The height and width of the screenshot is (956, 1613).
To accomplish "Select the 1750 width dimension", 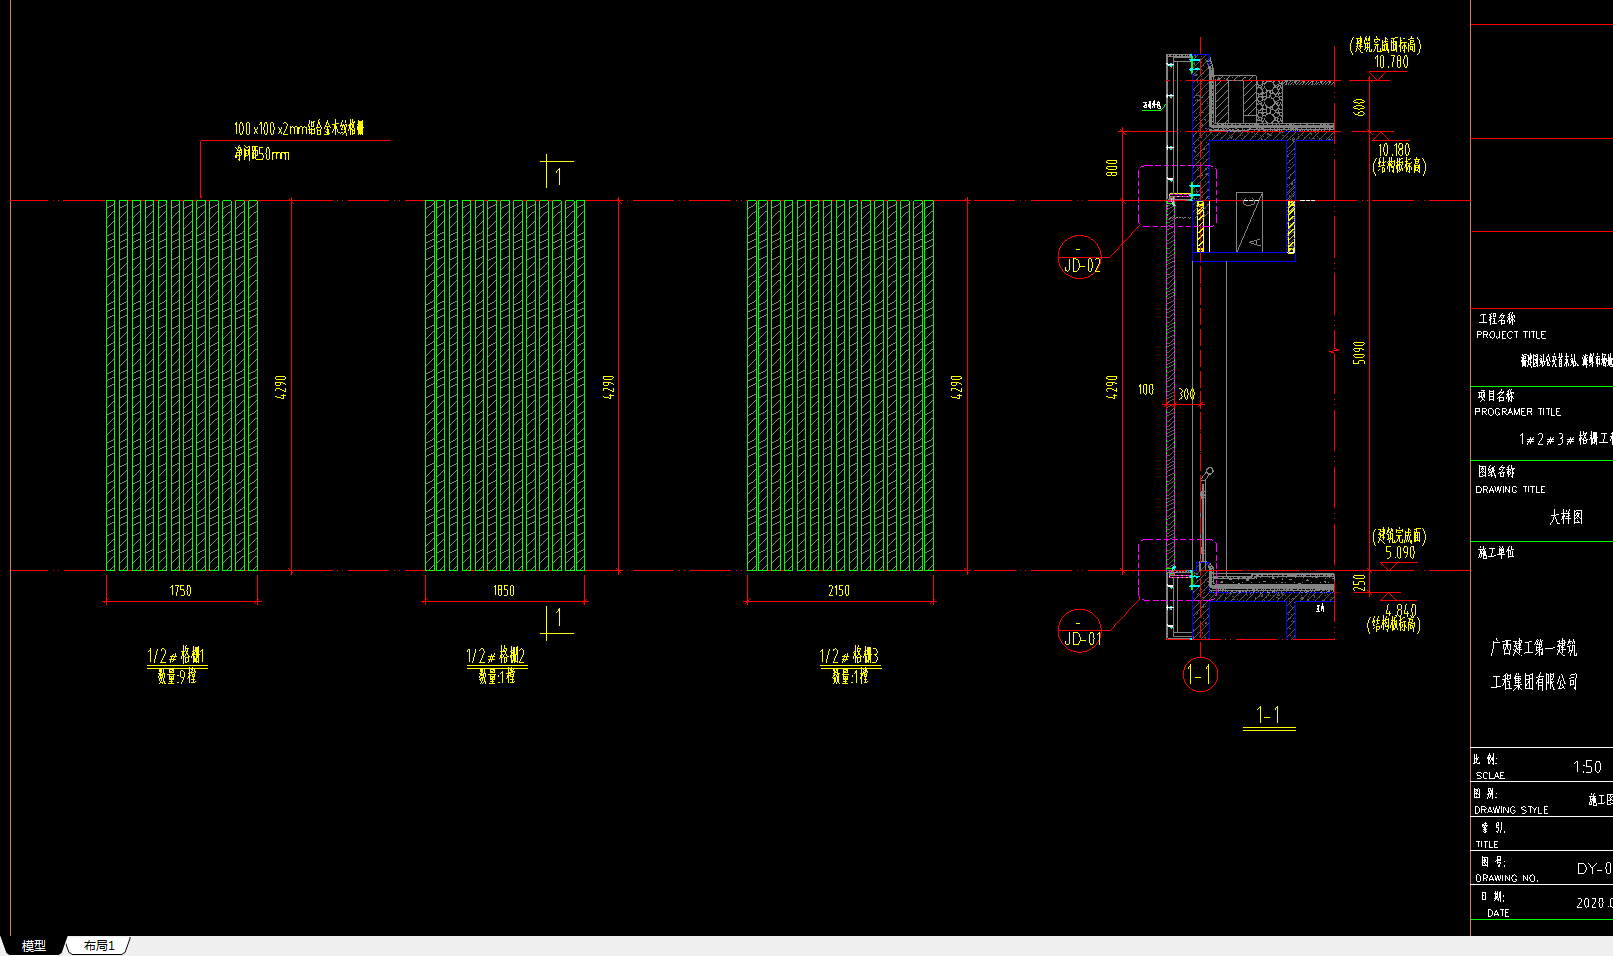I will point(180,591).
